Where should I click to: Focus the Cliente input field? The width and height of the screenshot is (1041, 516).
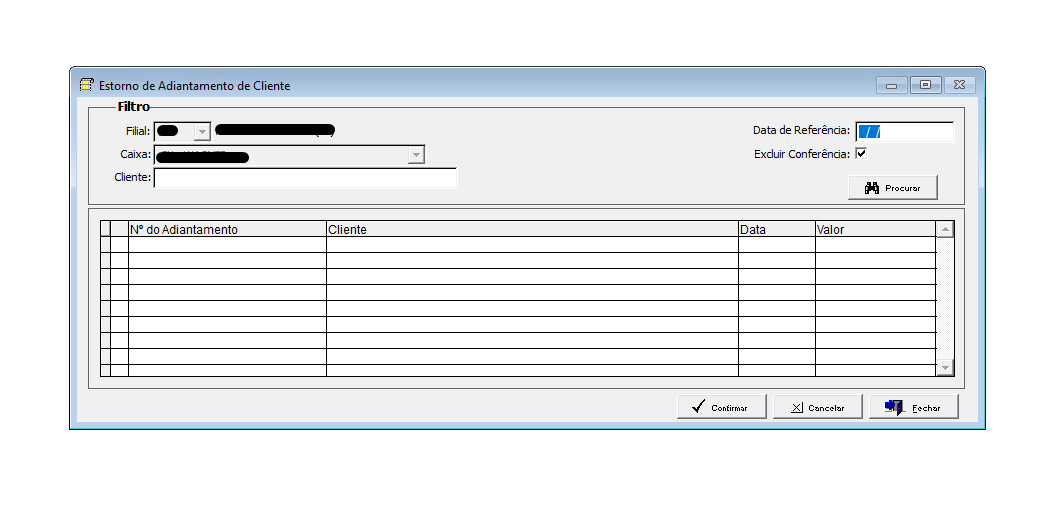[305, 178]
